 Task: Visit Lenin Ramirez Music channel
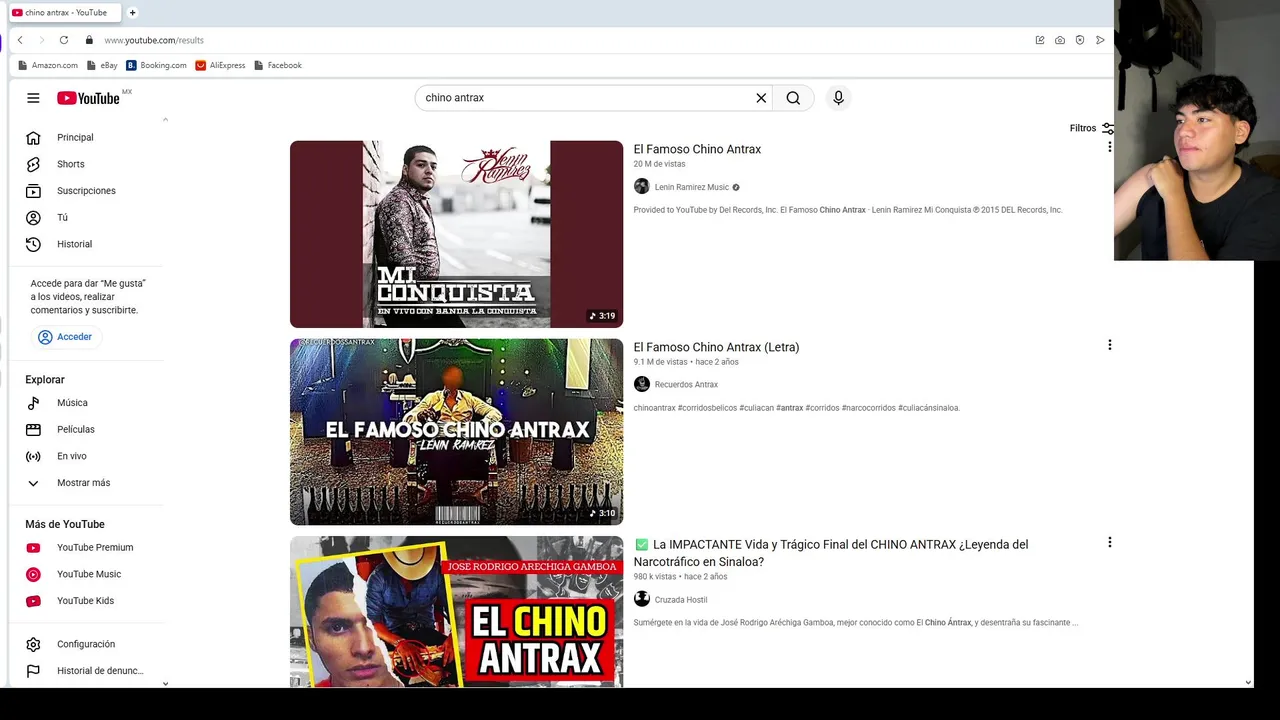[x=692, y=187]
